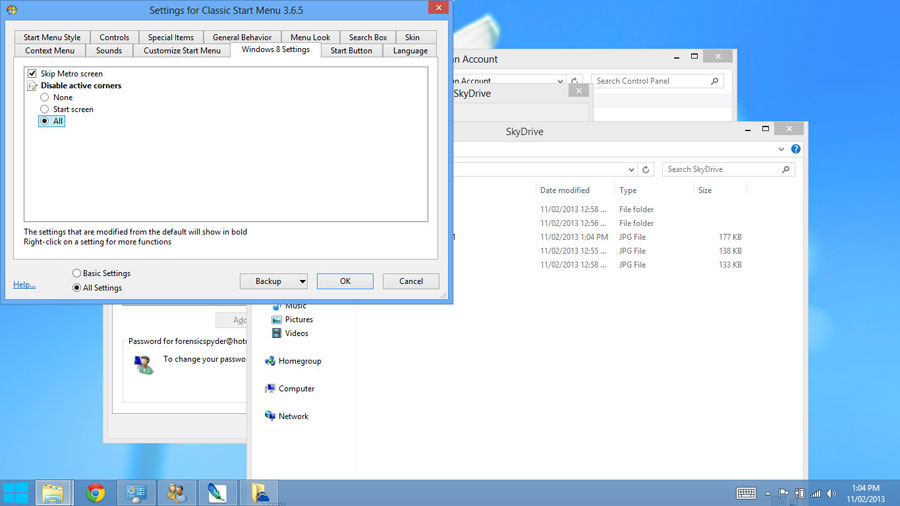Expand the SkyDrive address bar dropdown
The image size is (900, 506).
point(631,170)
